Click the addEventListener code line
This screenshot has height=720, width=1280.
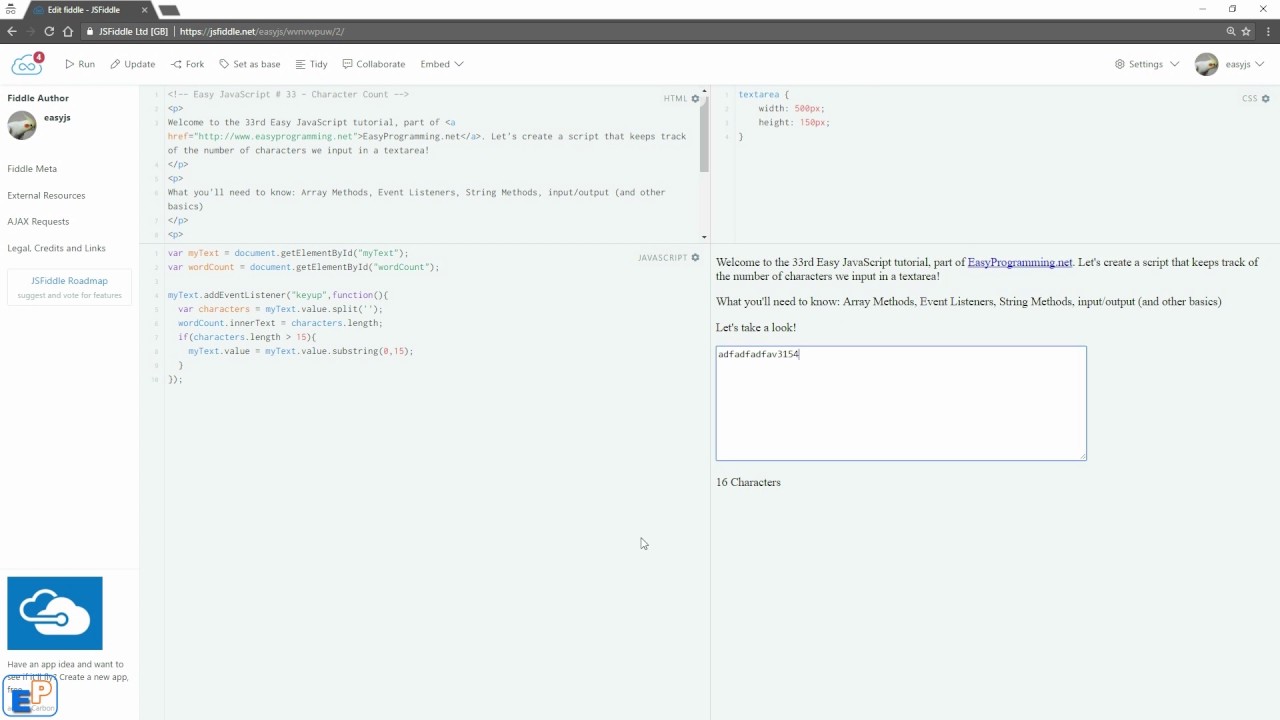tap(278, 296)
